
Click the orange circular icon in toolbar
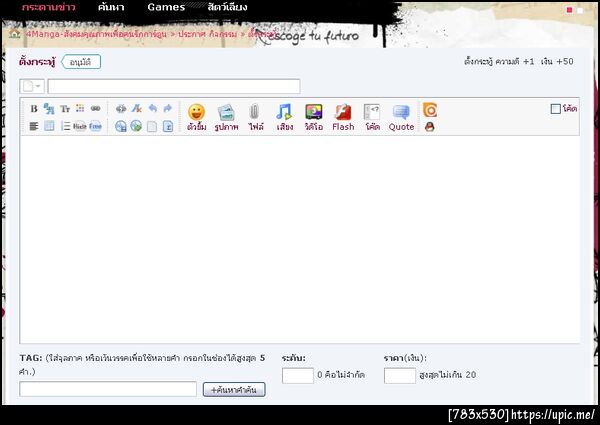tap(430, 110)
